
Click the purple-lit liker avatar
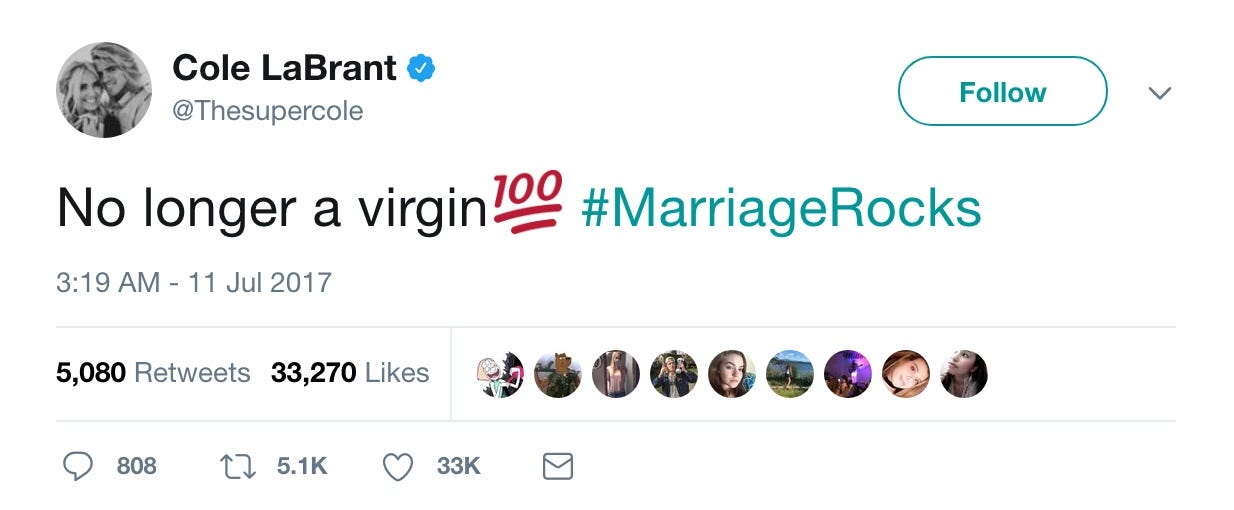point(848,374)
